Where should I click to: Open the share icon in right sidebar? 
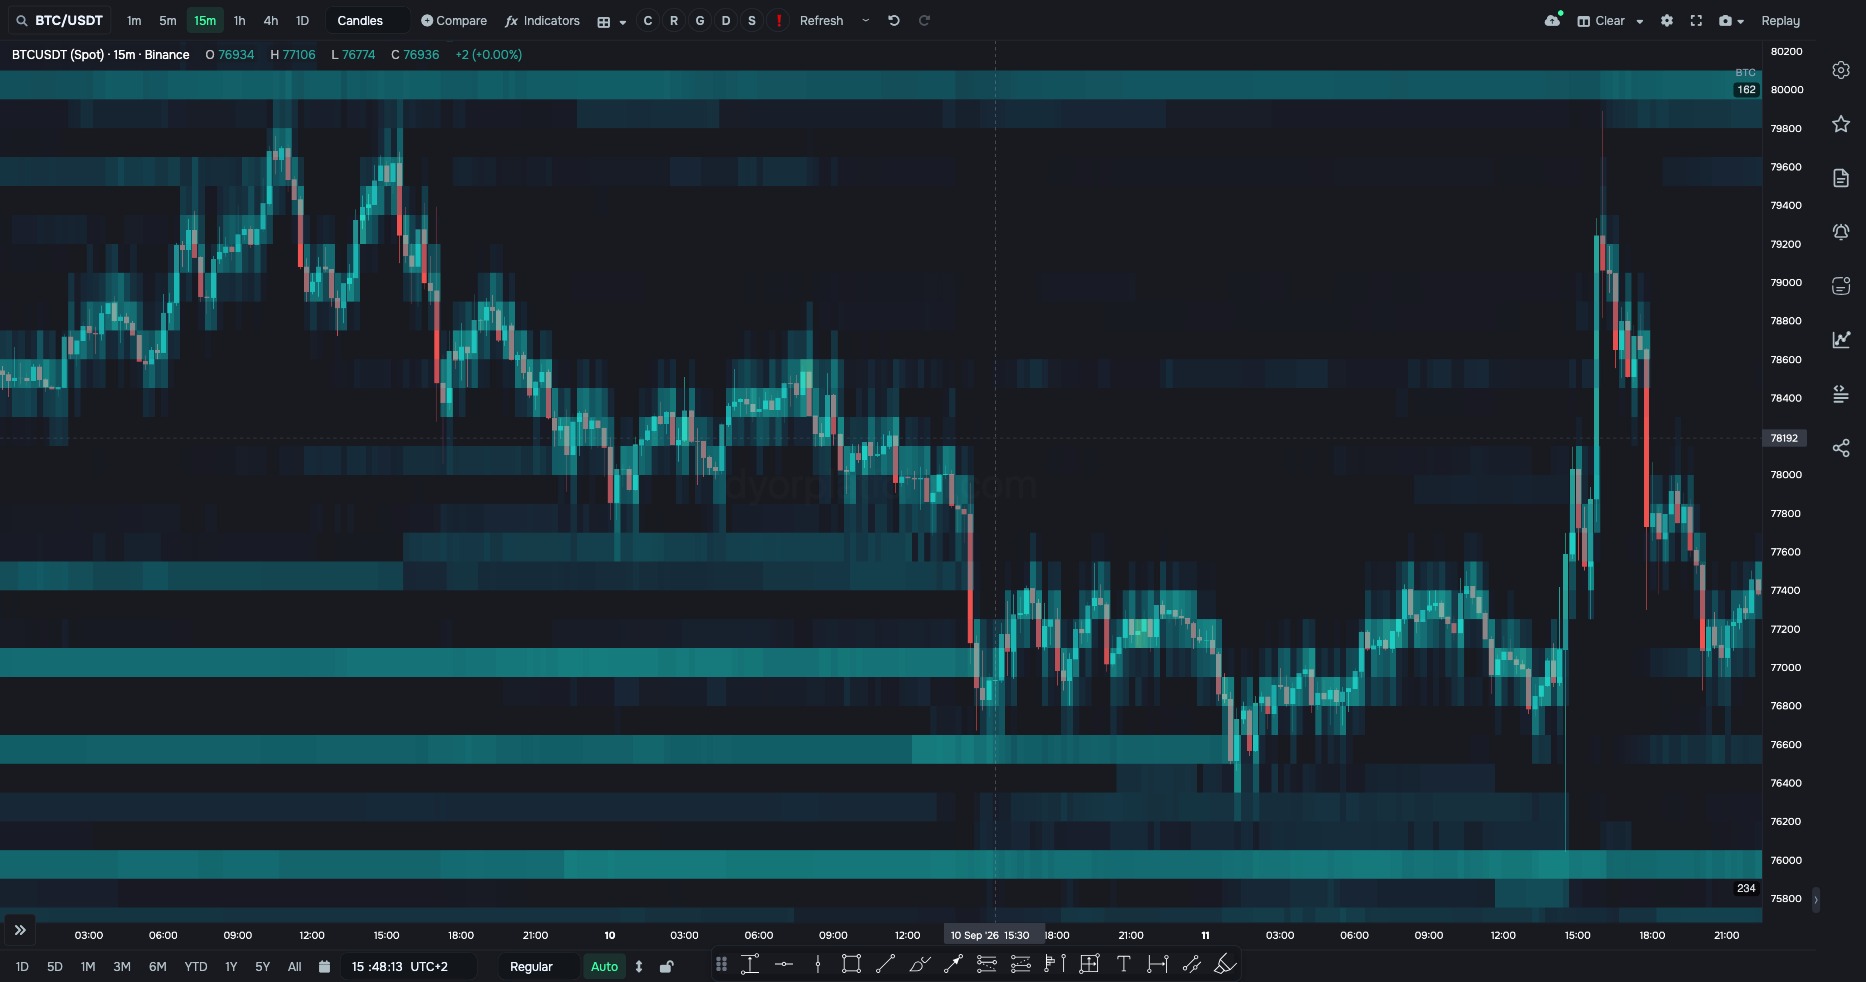(x=1841, y=448)
